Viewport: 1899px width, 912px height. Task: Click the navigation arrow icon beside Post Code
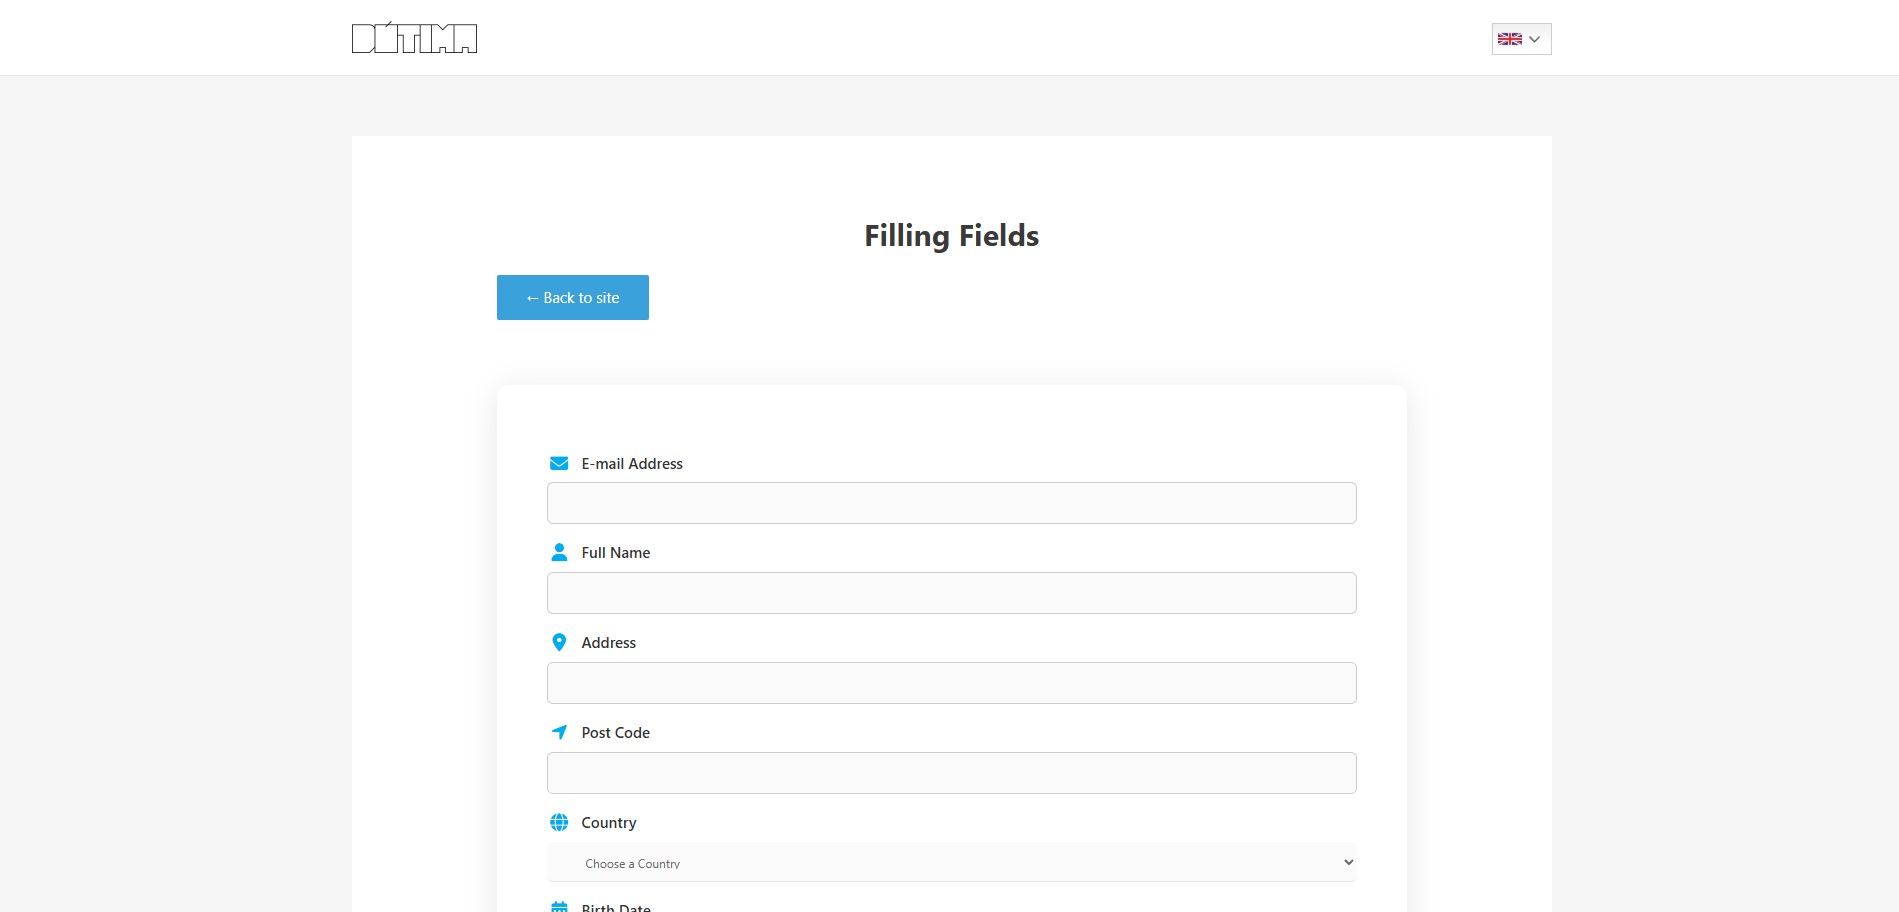pyautogui.click(x=559, y=732)
